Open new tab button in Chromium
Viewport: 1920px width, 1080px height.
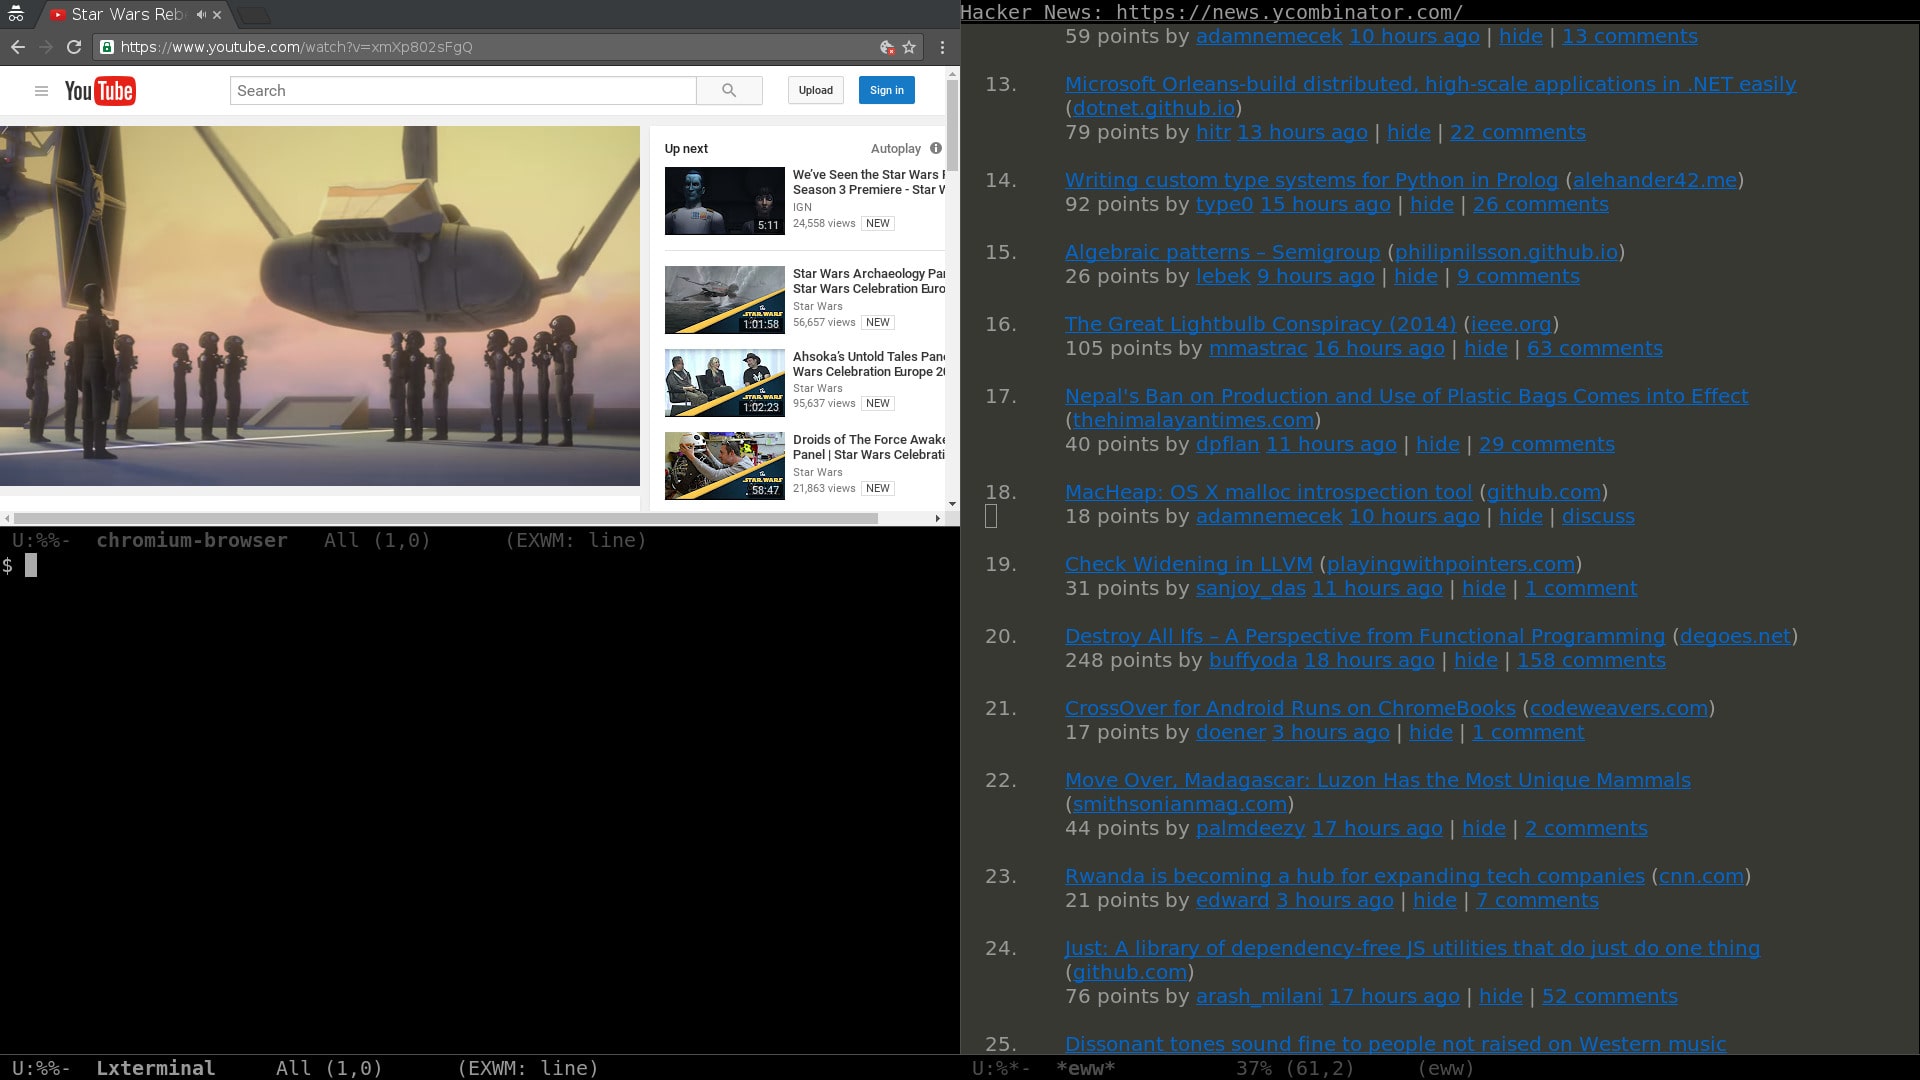pyautogui.click(x=254, y=15)
